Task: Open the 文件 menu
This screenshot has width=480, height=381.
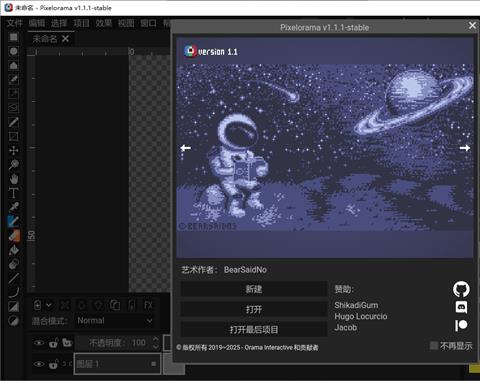Action: tap(15, 23)
